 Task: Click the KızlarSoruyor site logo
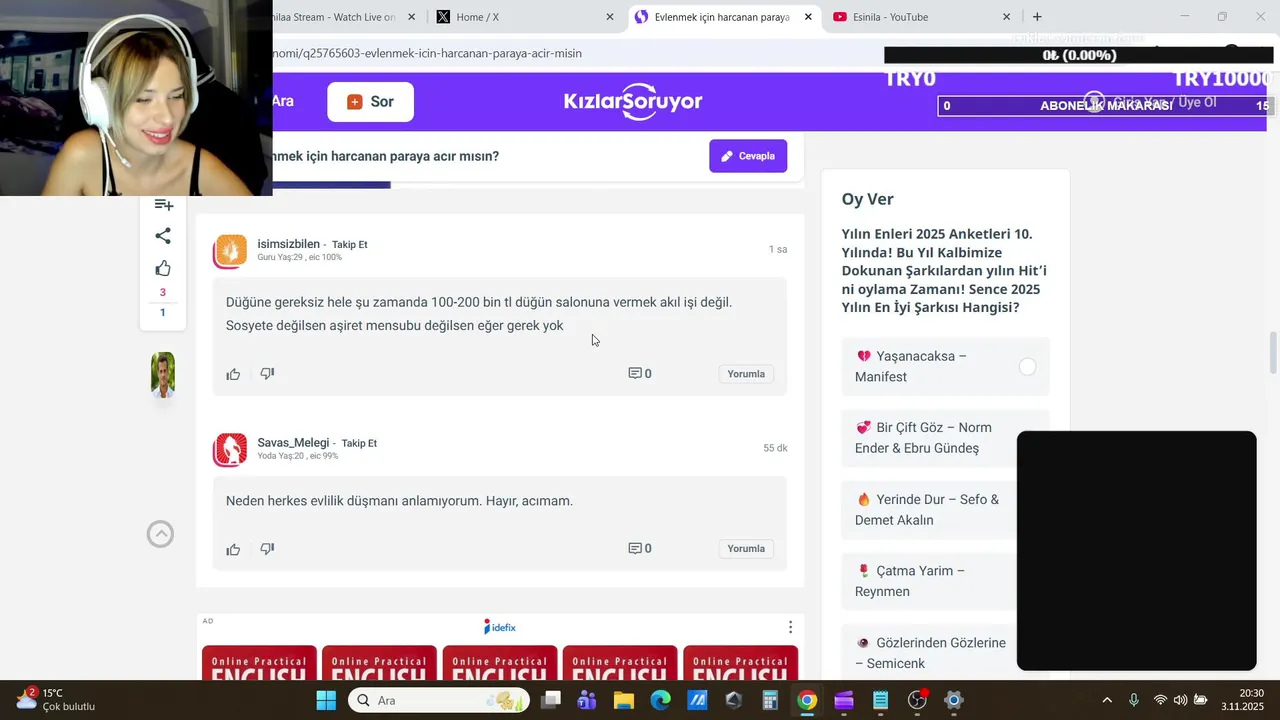[633, 101]
